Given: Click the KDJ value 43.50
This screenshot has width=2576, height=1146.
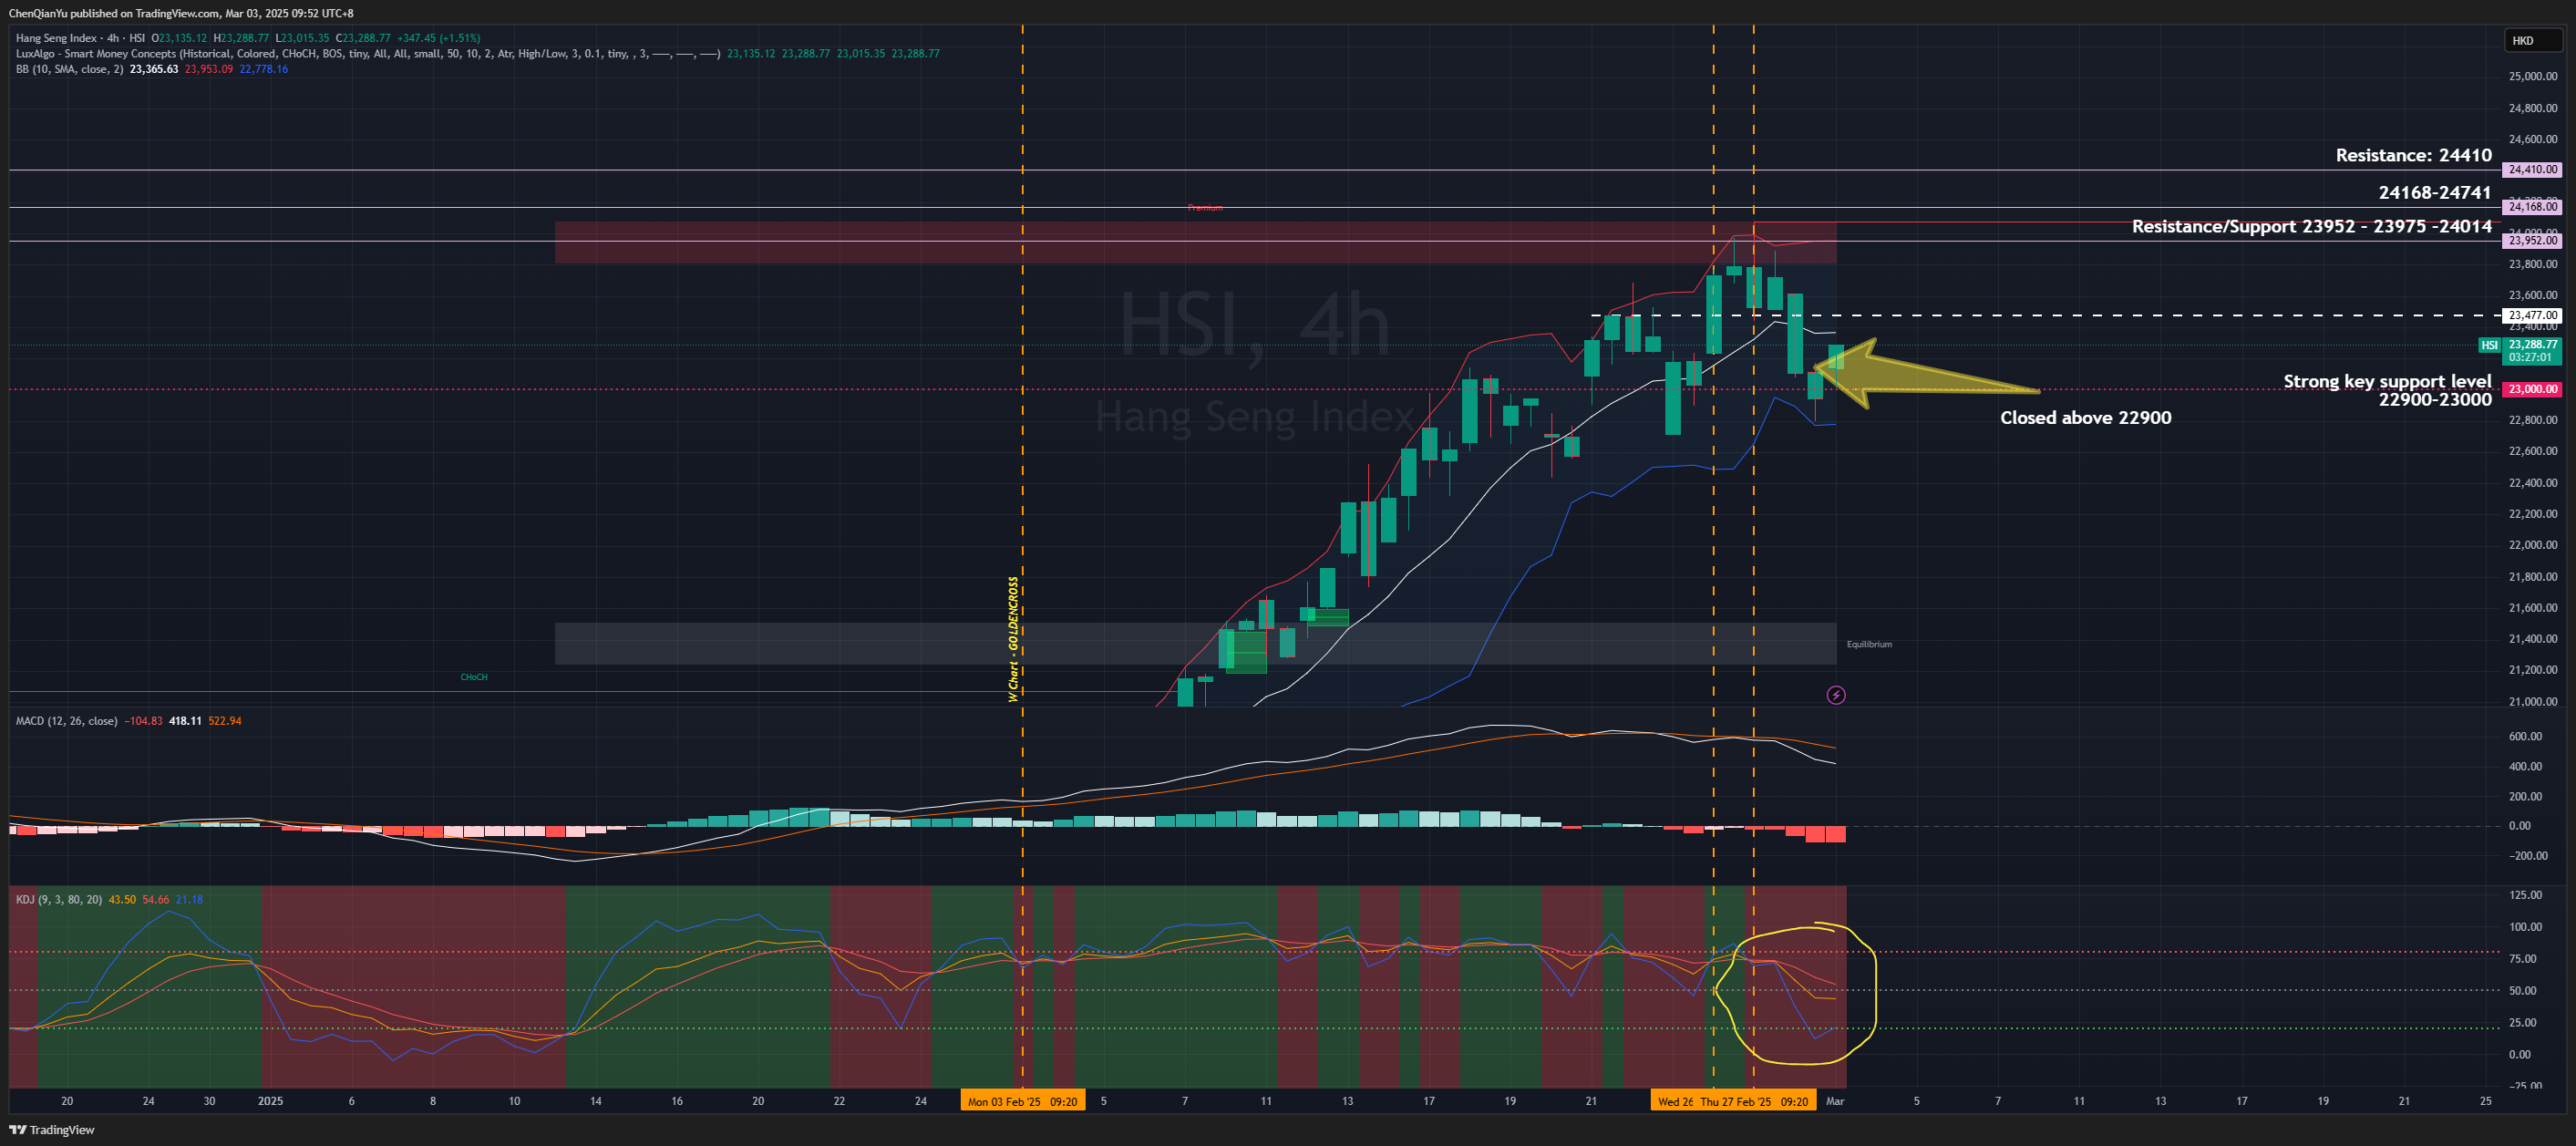Looking at the screenshot, I should 122,900.
